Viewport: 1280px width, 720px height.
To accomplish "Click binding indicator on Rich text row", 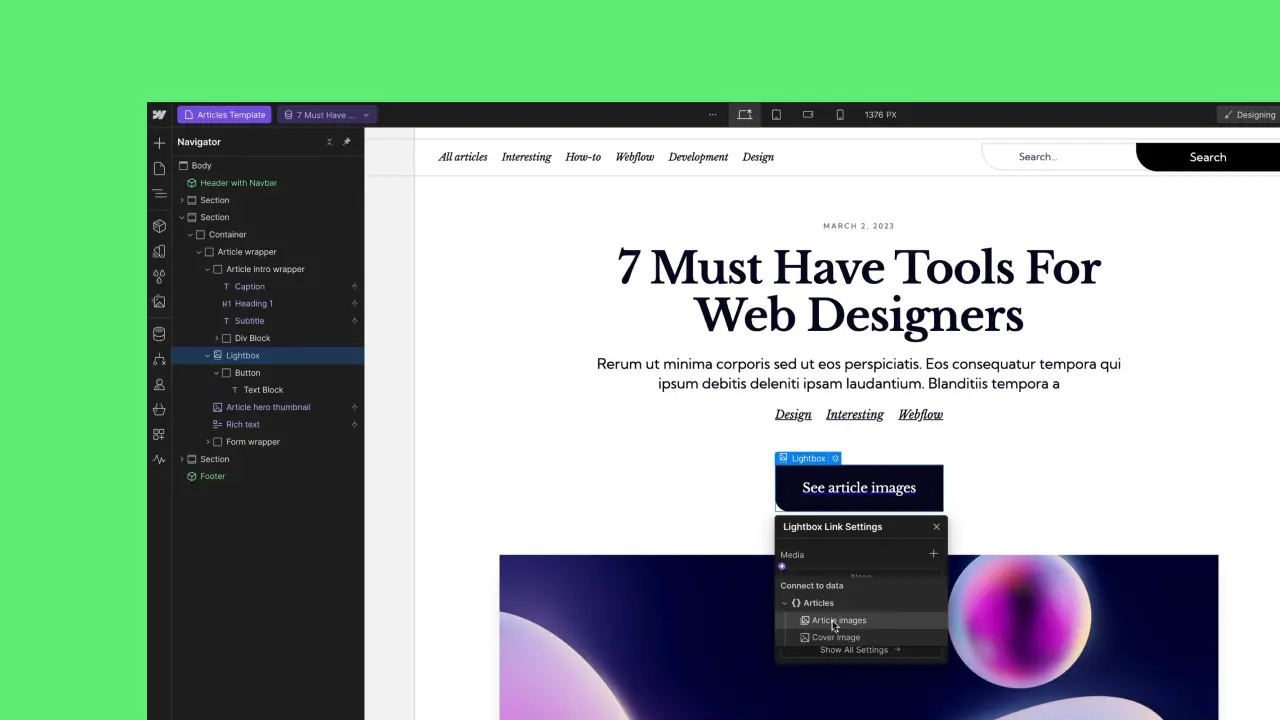I will tap(354, 425).
